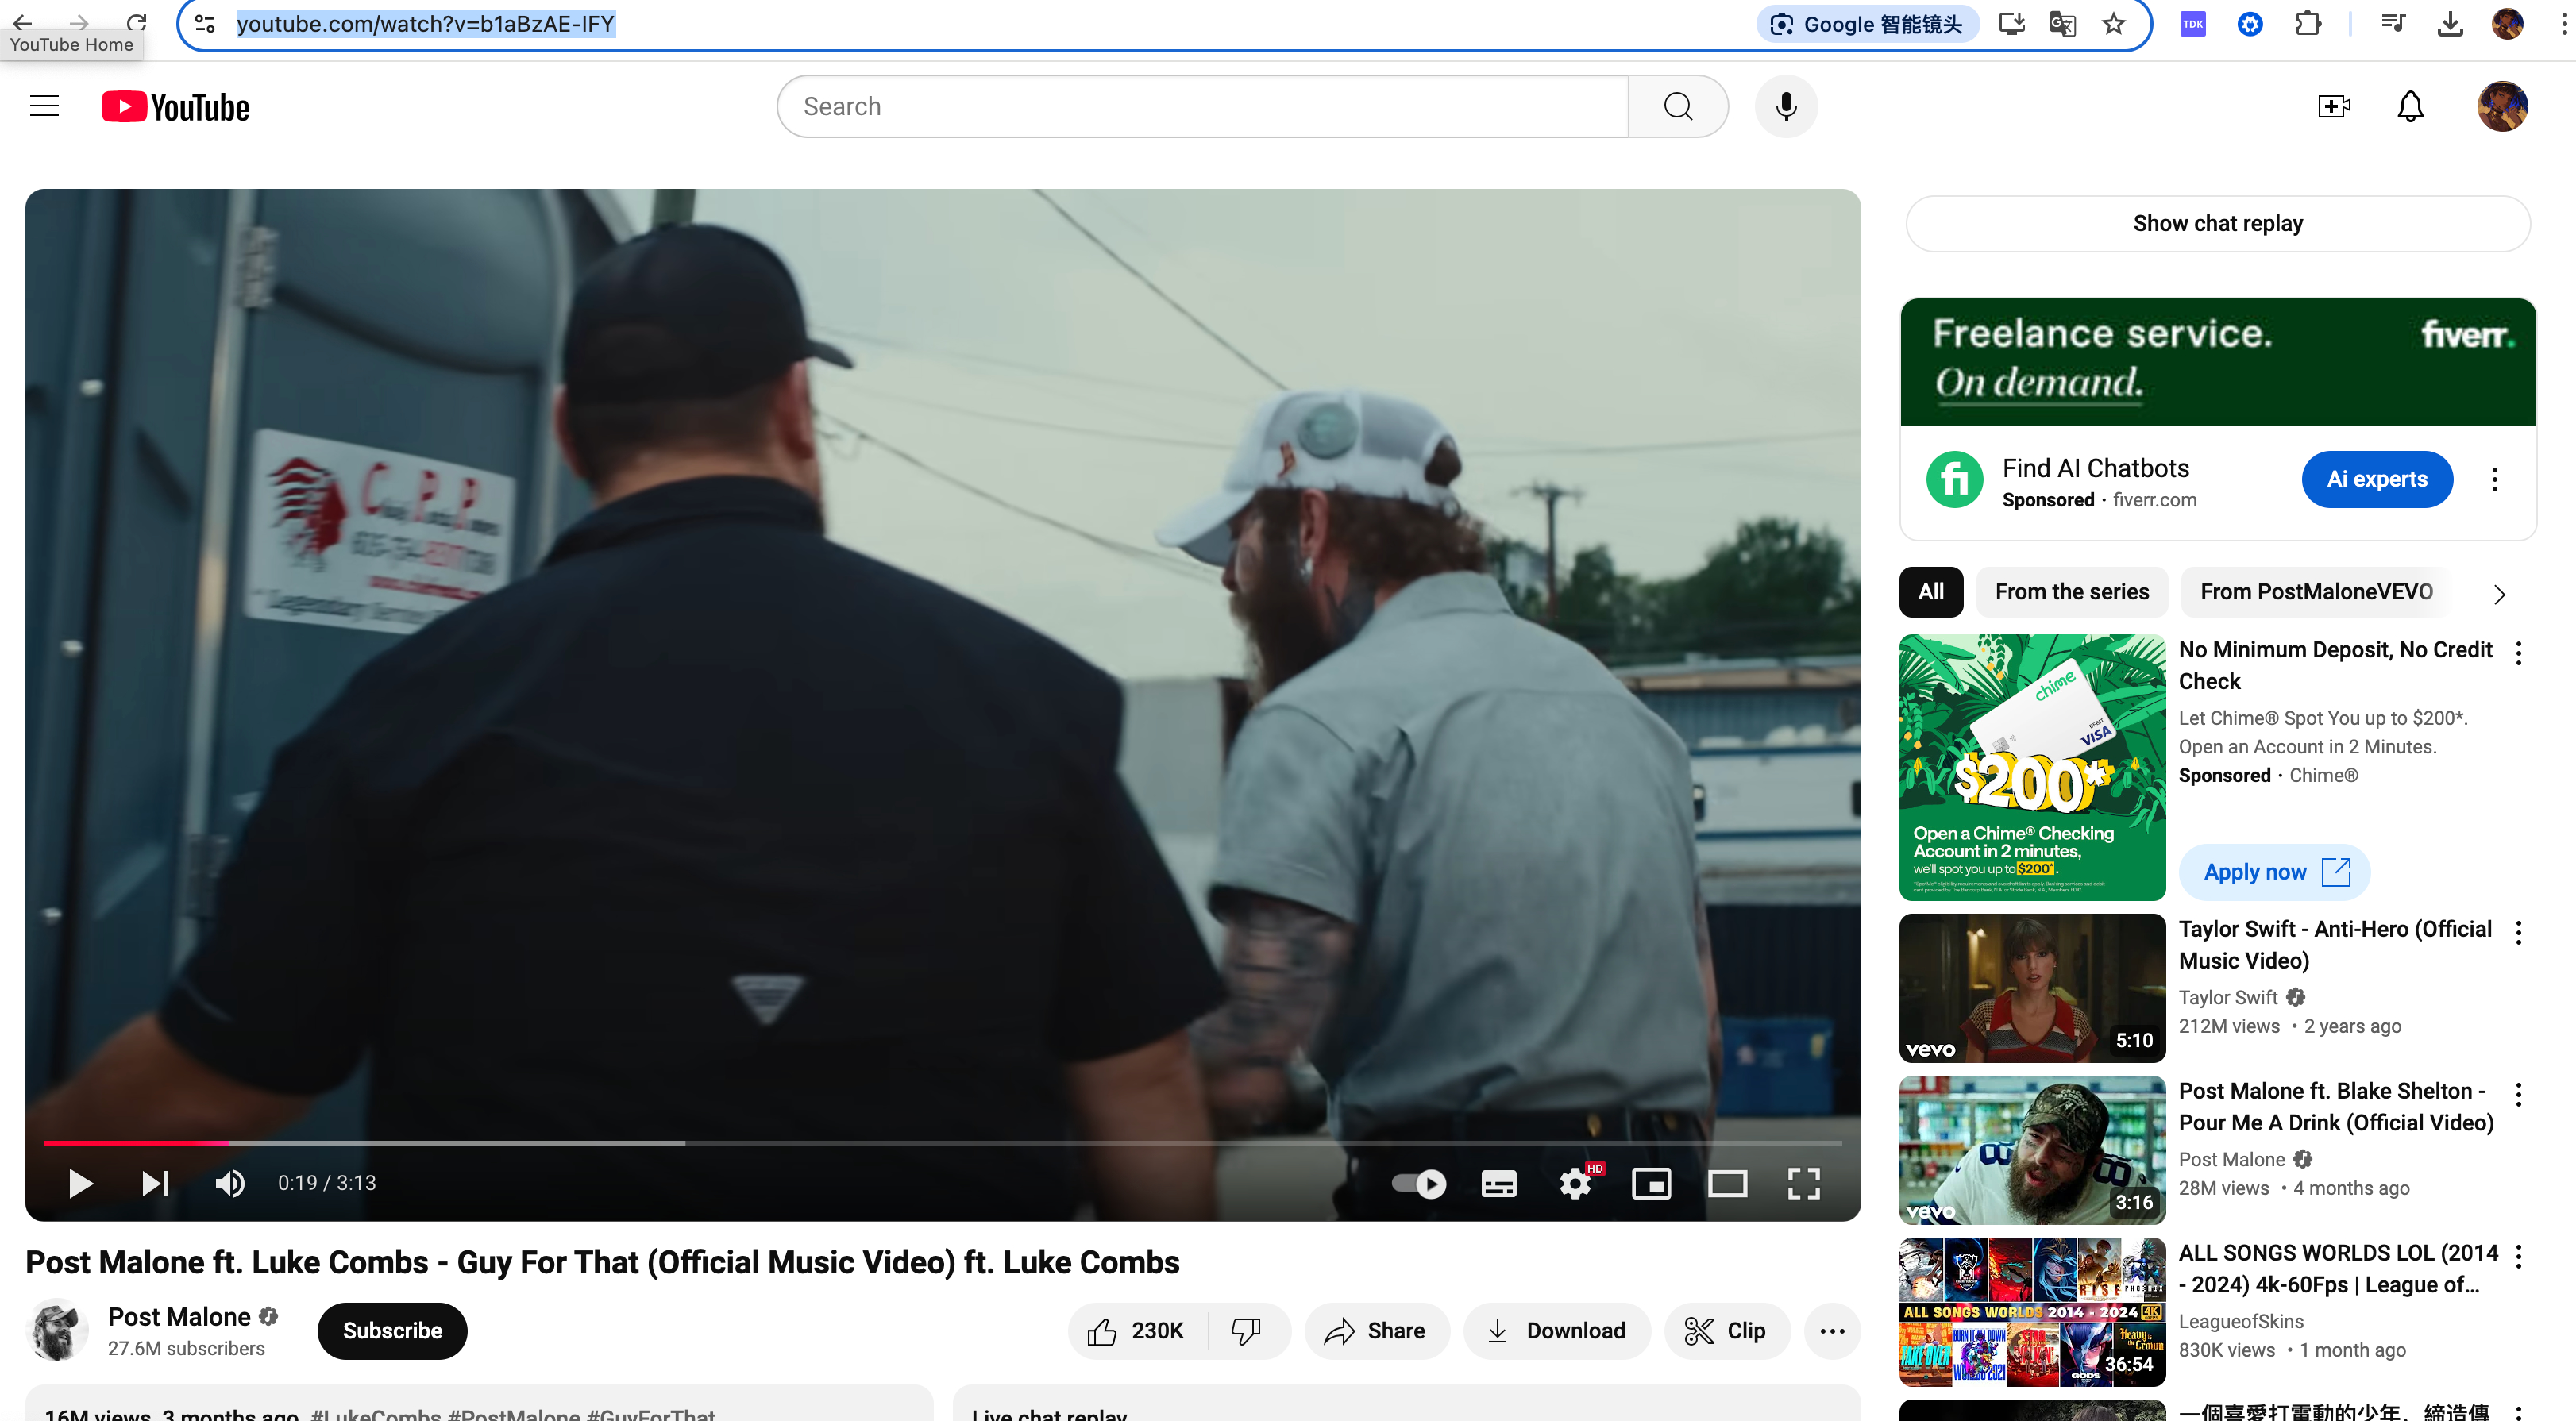Open site information icon in address bar
2576x1421 pixels.
tap(205, 23)
